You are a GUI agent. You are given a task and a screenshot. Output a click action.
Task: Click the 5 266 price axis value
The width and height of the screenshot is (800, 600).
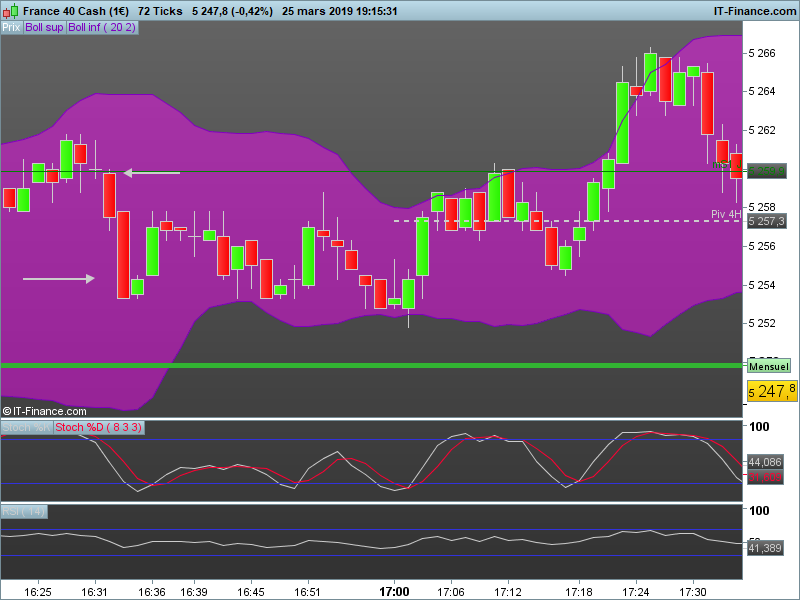762,53
